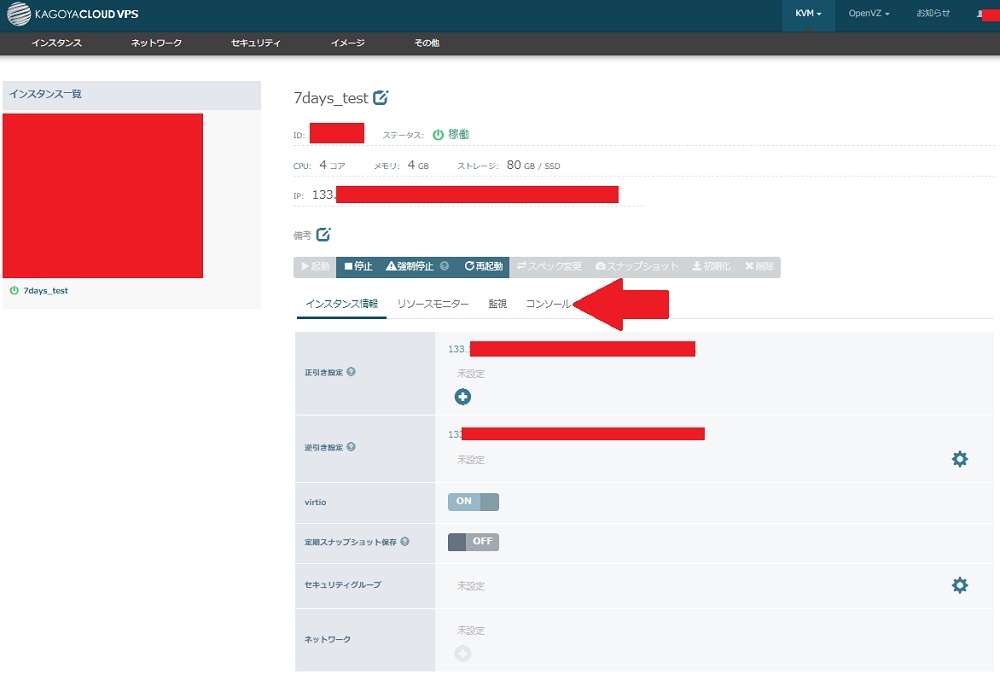
Task: Open the gear settings for 逆引き設定
Action: pyautogui.click(x=959, y=459)
